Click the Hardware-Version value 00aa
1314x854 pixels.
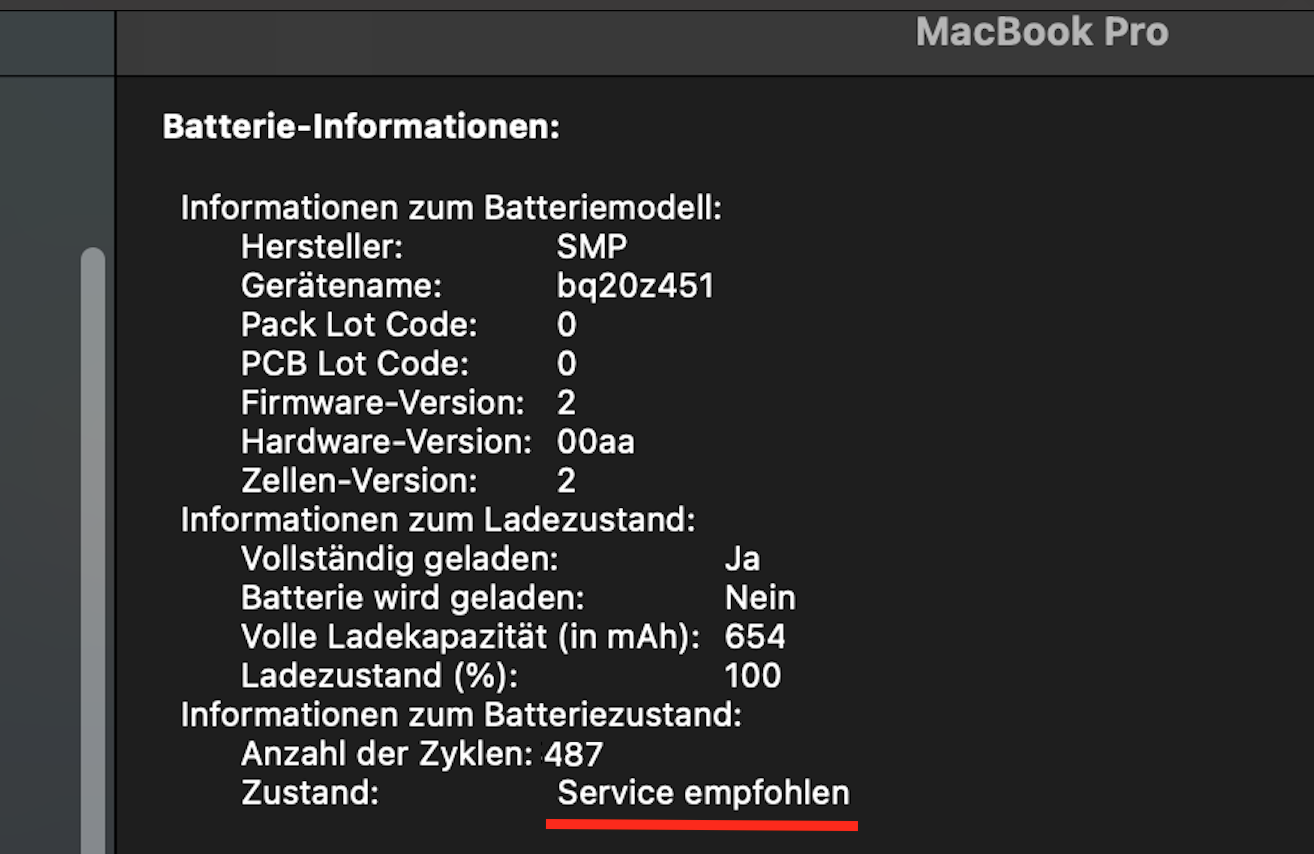pyautogui.click(x=595, y=442)
